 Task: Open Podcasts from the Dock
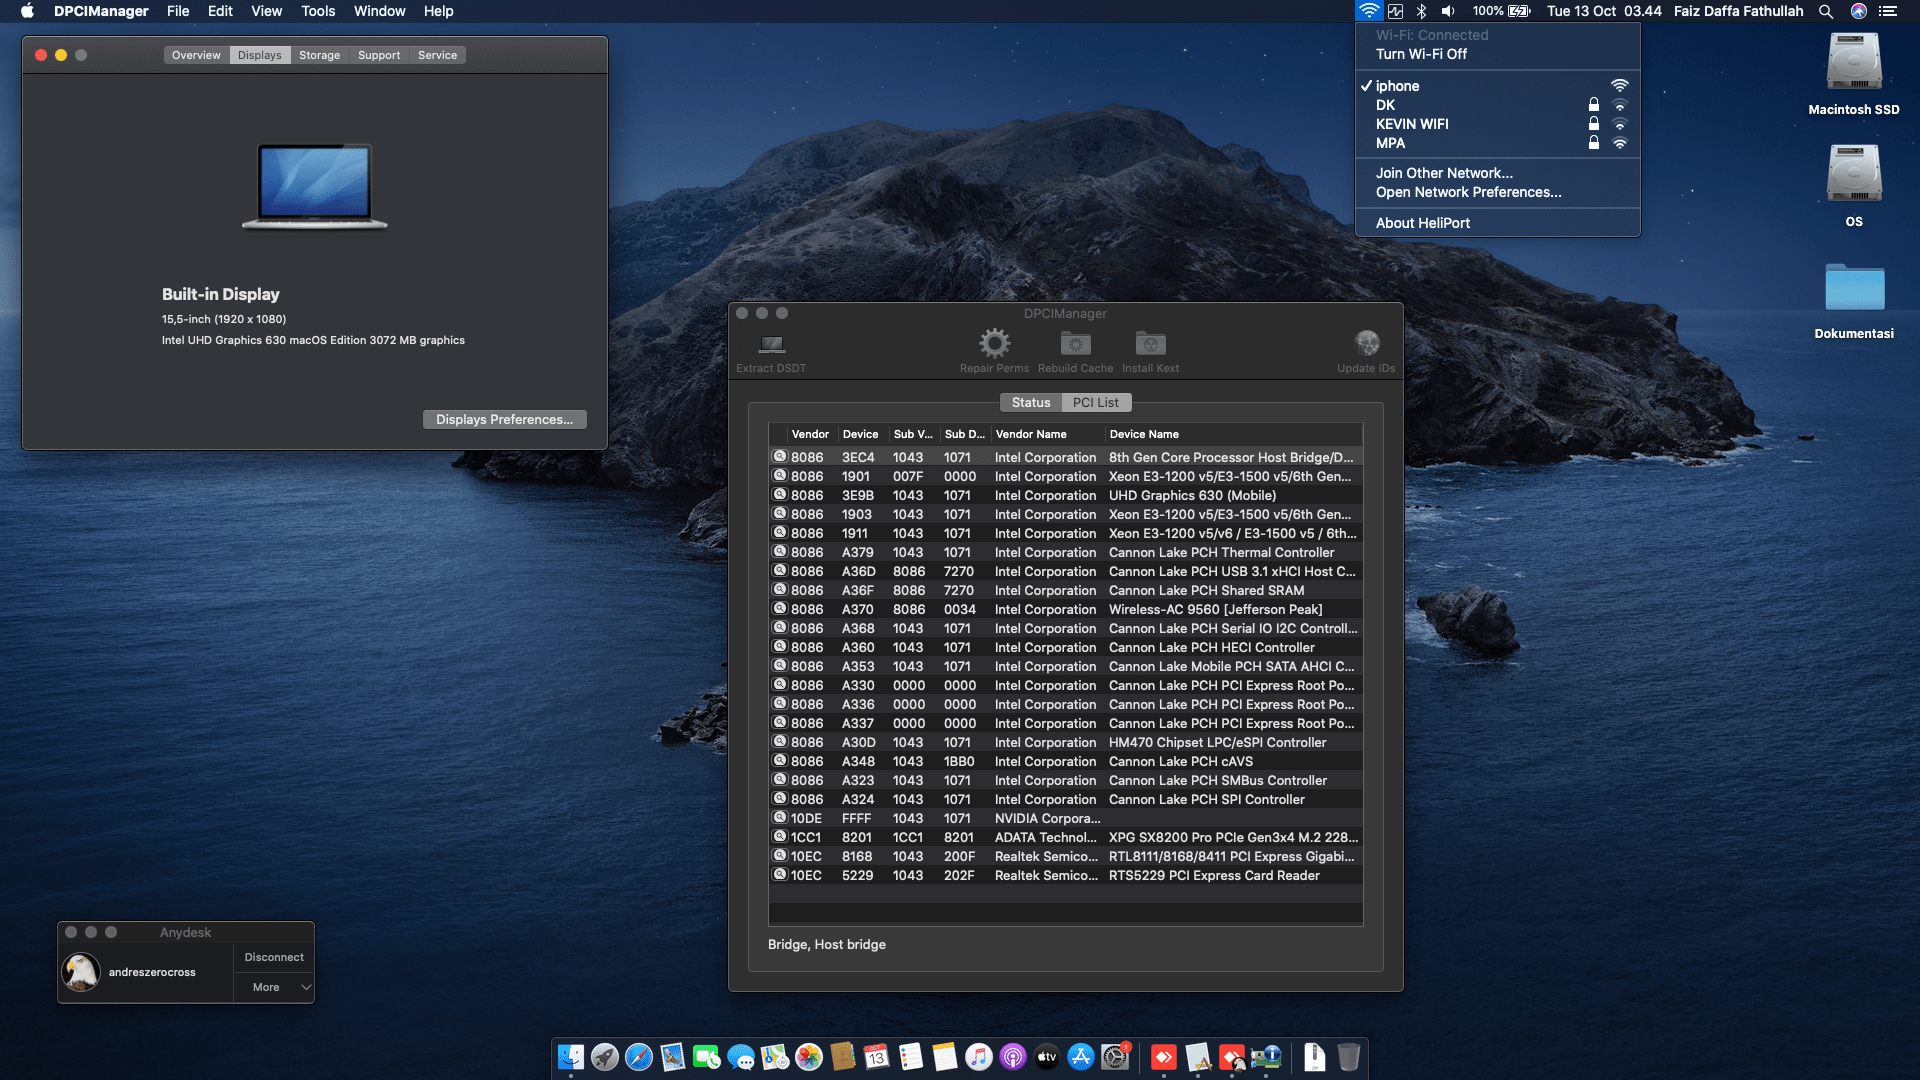1013,1057
